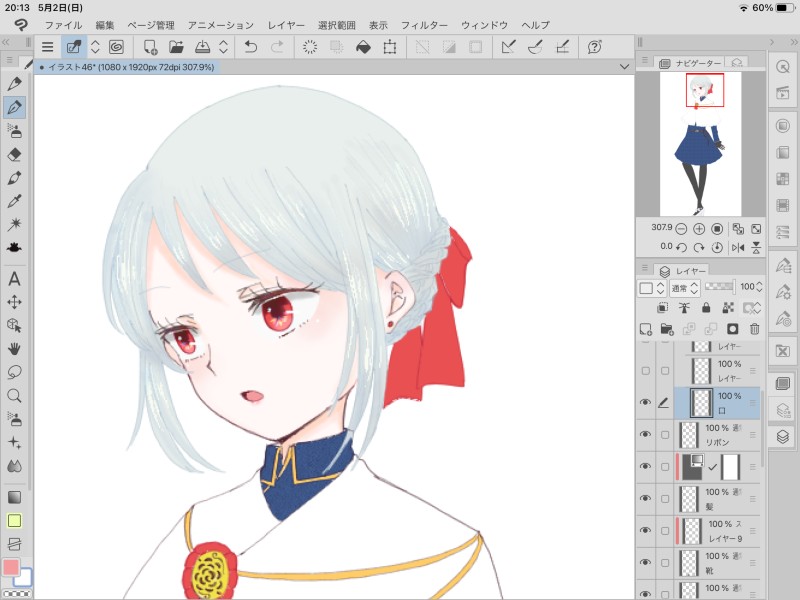Select the Gradient tool
This screenshot has height=600, width=800.
(14, 497)
